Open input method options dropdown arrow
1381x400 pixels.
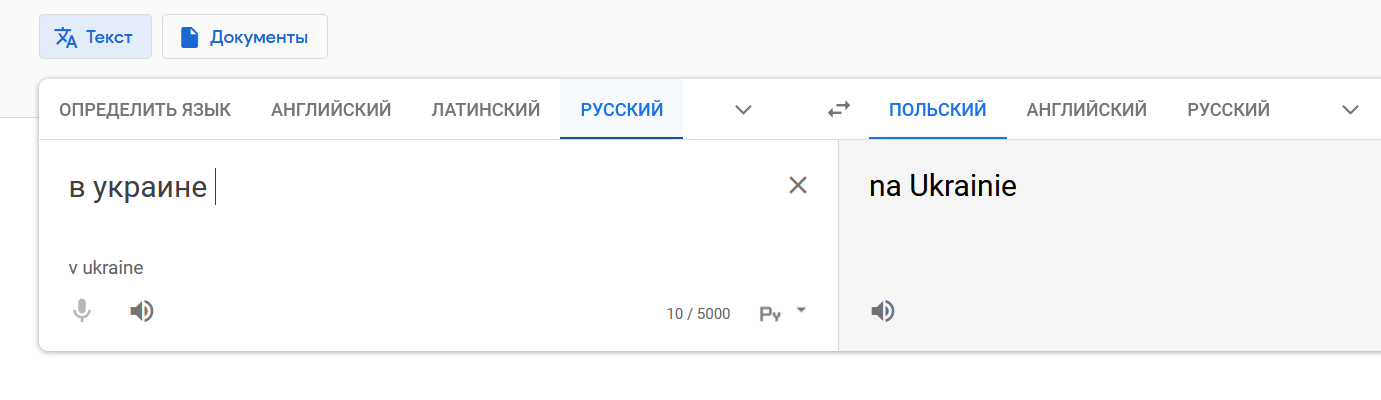point(801,311)
